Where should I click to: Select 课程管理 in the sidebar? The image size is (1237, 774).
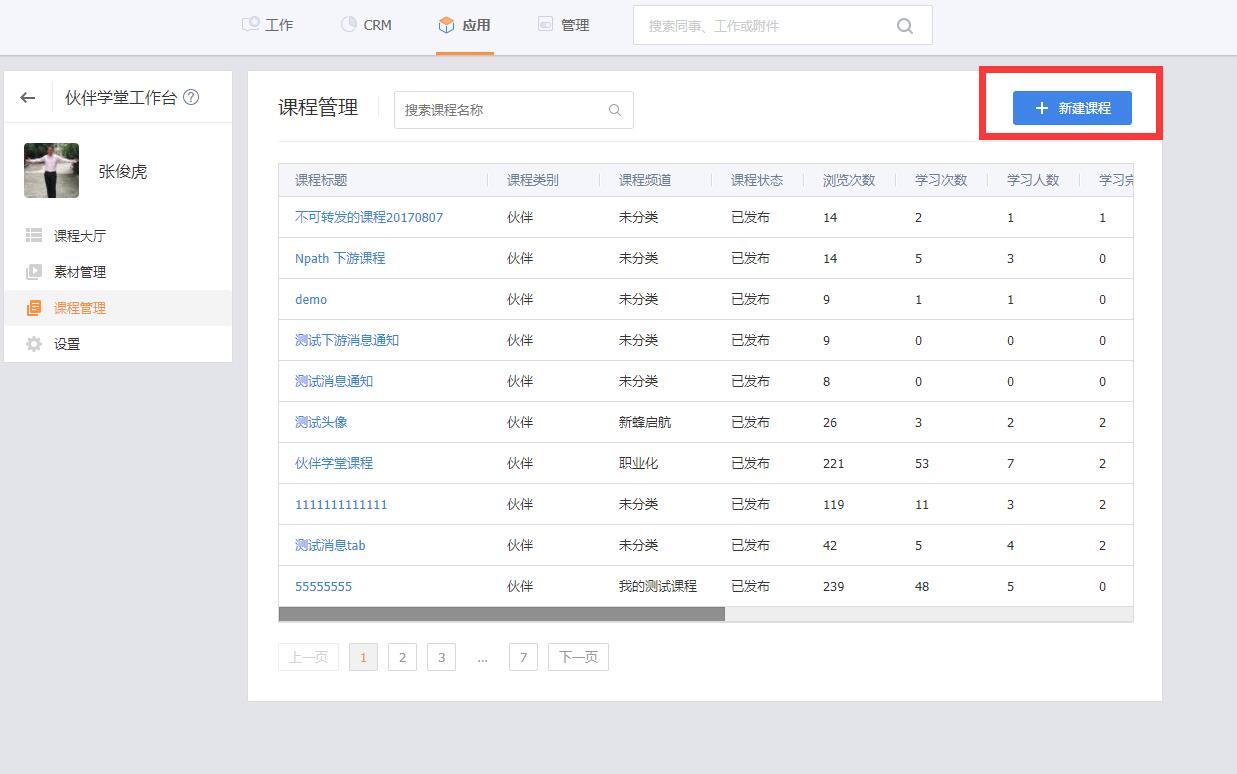tap(79, 308)
